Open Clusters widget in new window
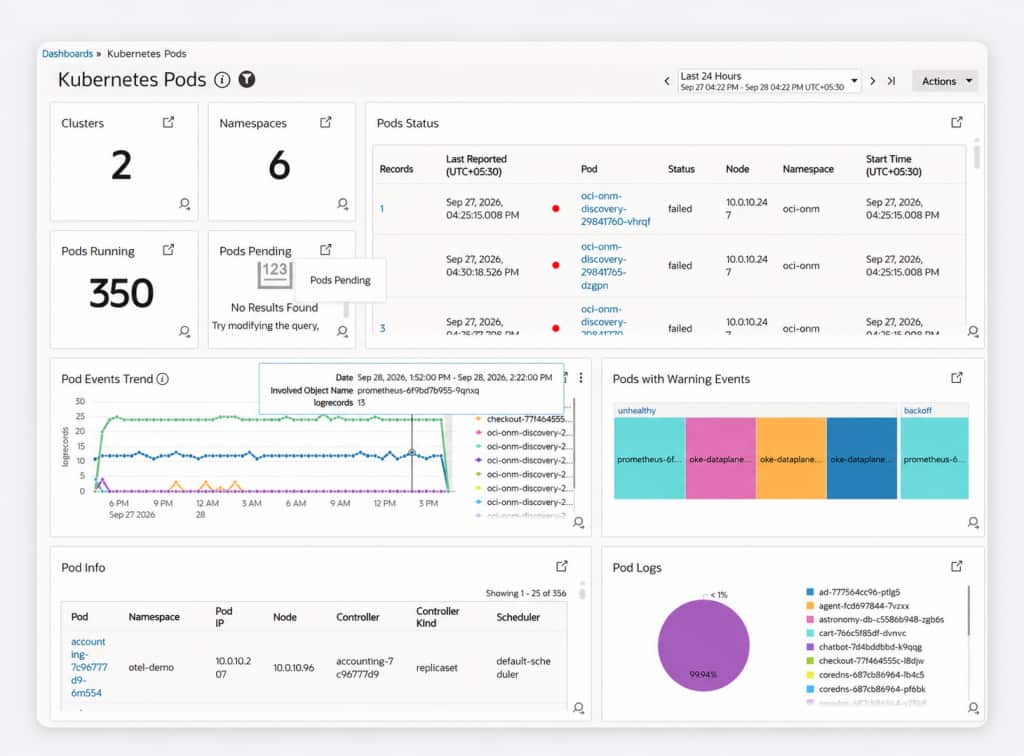This screenshot has width=1024, height=756. click(168, 122)
